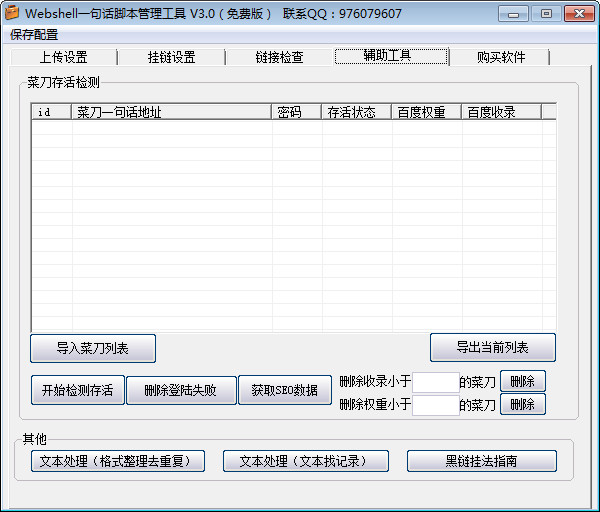This screenshot has width=600, height=512.
Task: Switch to the 上传设置 tab
Action: pos(64,57)
